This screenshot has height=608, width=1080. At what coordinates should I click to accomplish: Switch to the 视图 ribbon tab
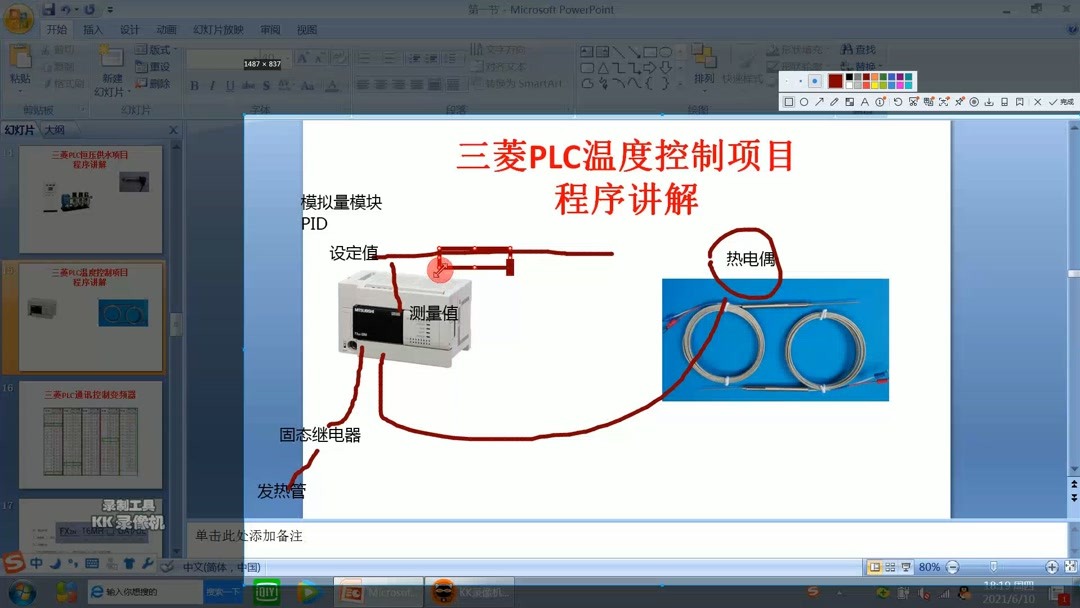point(307,31)
